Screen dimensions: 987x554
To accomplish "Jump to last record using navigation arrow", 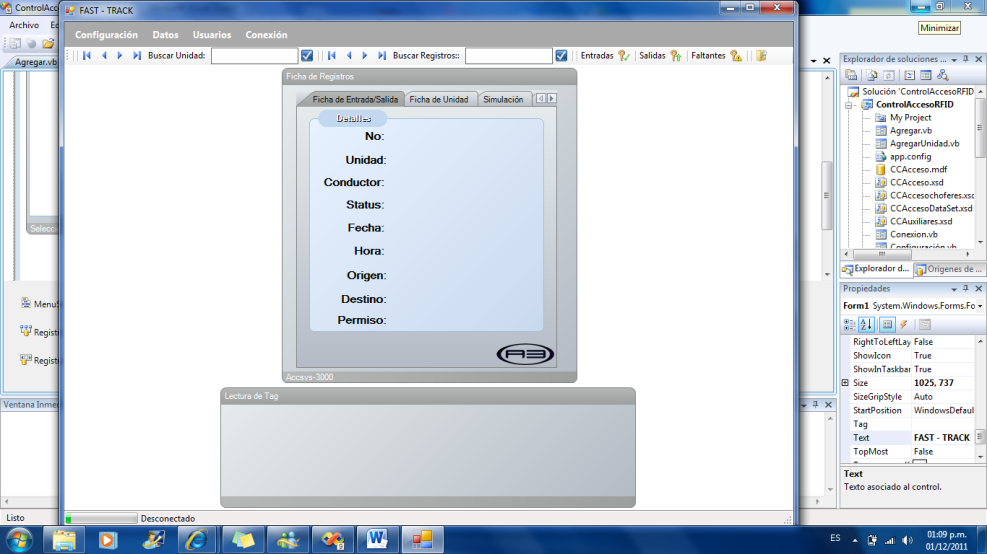I will click(x=382, y=56).
